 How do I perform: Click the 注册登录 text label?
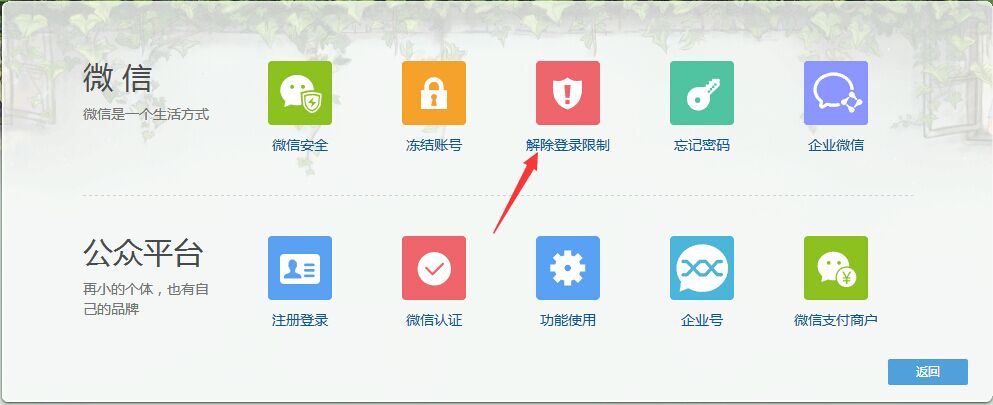coord(300,320)
